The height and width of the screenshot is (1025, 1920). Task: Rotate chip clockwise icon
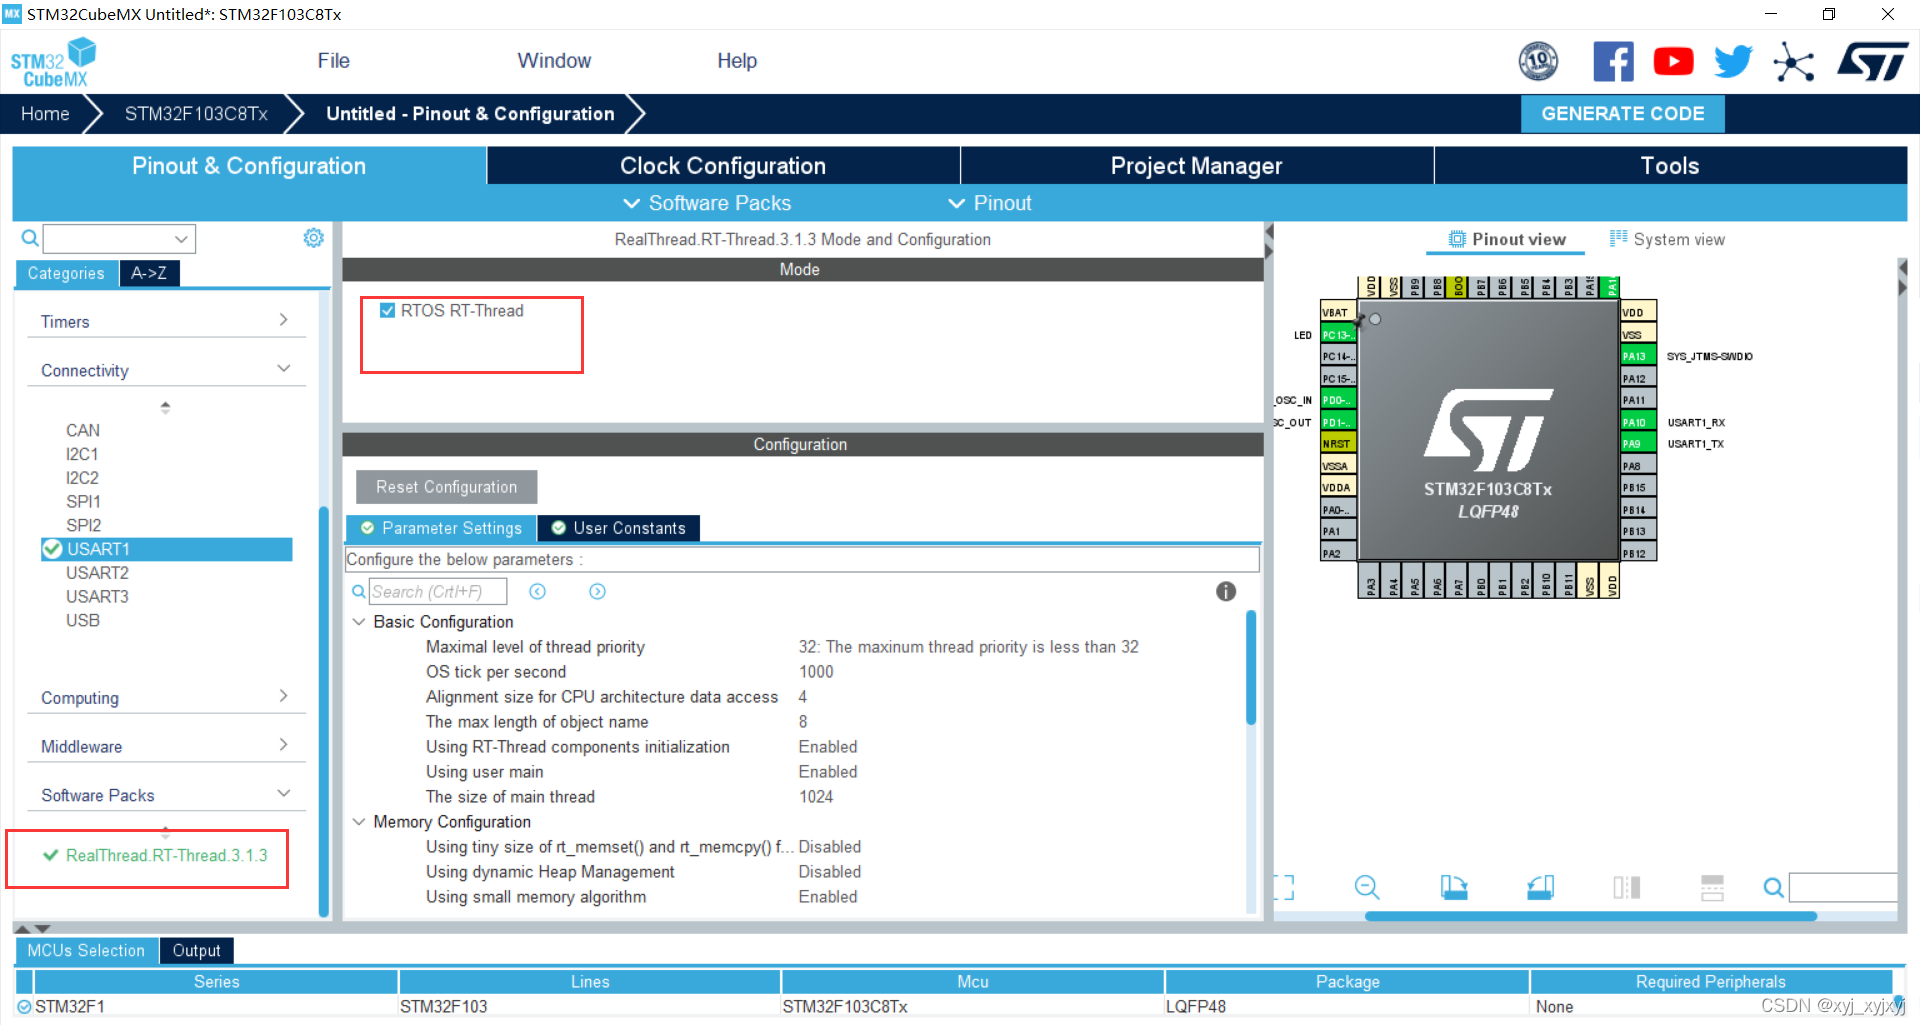[1453, 887]
